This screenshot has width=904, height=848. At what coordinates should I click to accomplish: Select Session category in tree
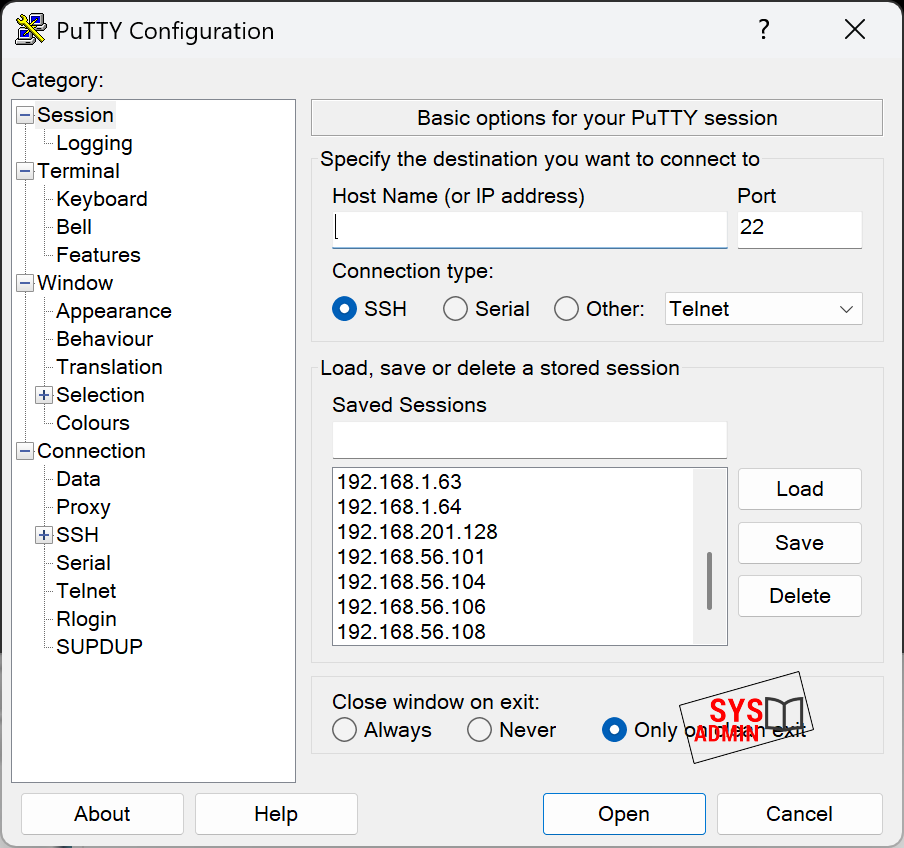(x=76, y=115)
